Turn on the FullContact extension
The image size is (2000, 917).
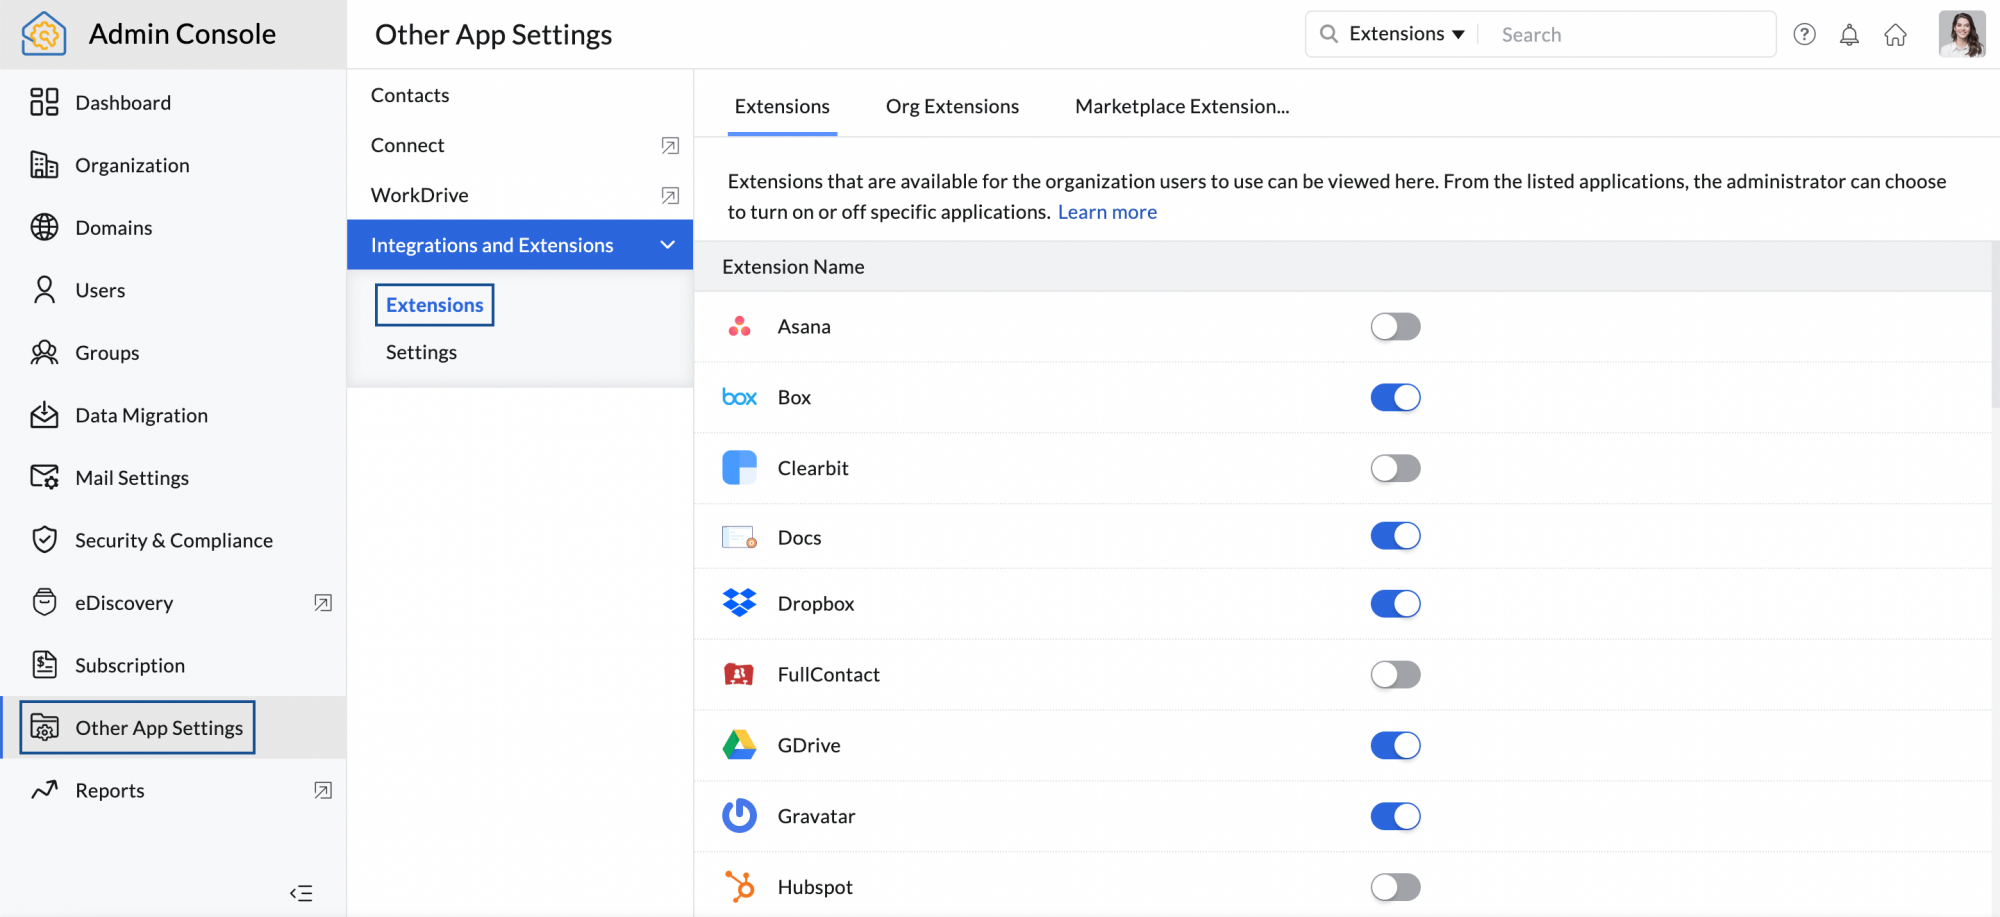(x=1395, y=674)
